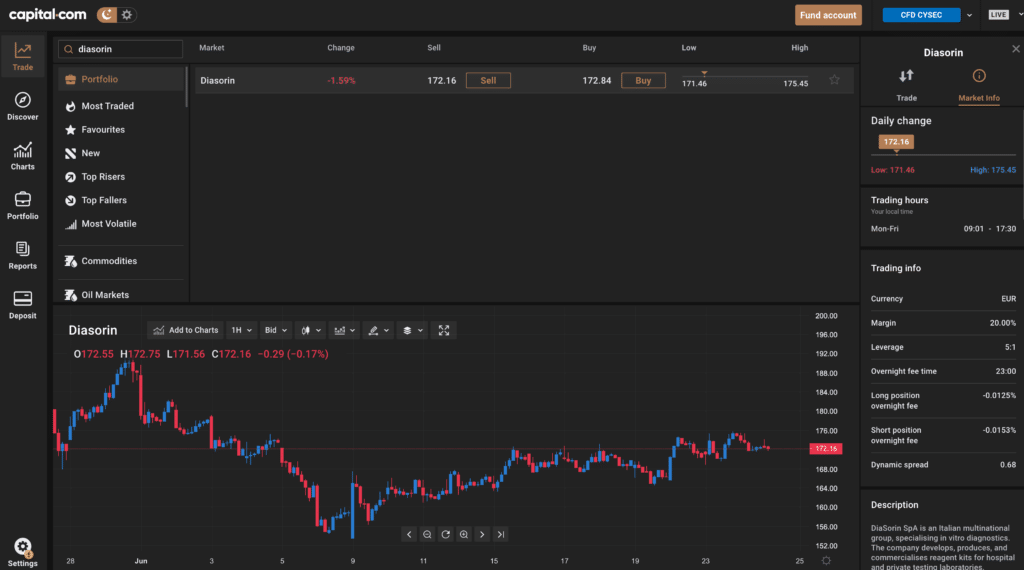This screenshot has width=1024, height=570.
Task: Zoom out the chart
Action: point(427,534)
